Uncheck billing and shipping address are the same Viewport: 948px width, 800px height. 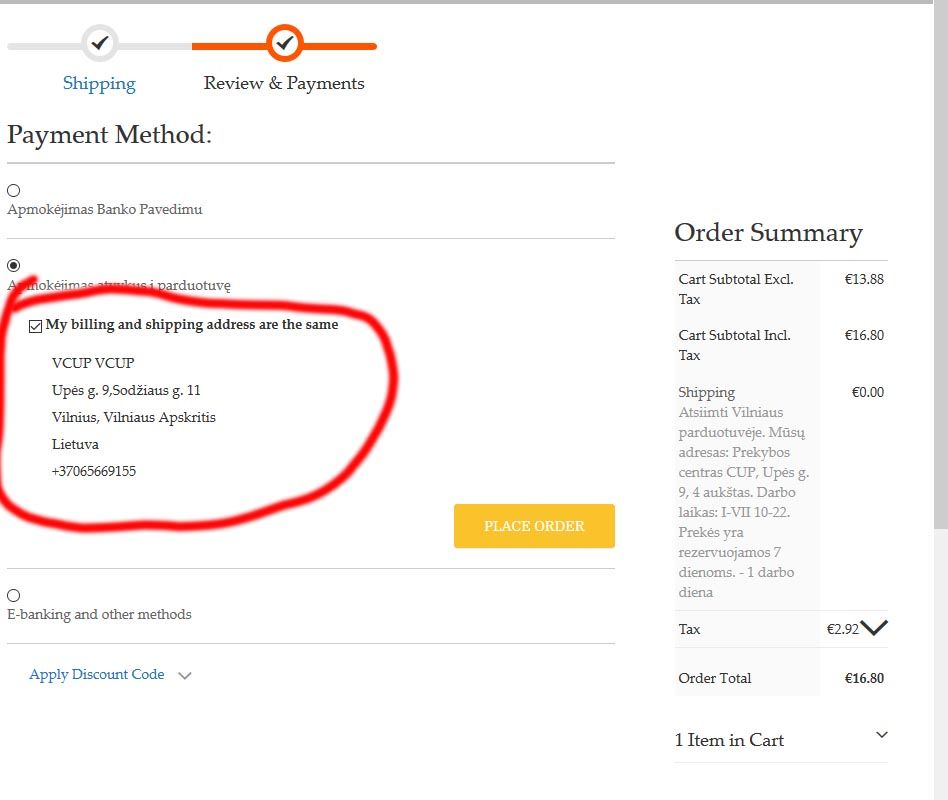[36, 326]
